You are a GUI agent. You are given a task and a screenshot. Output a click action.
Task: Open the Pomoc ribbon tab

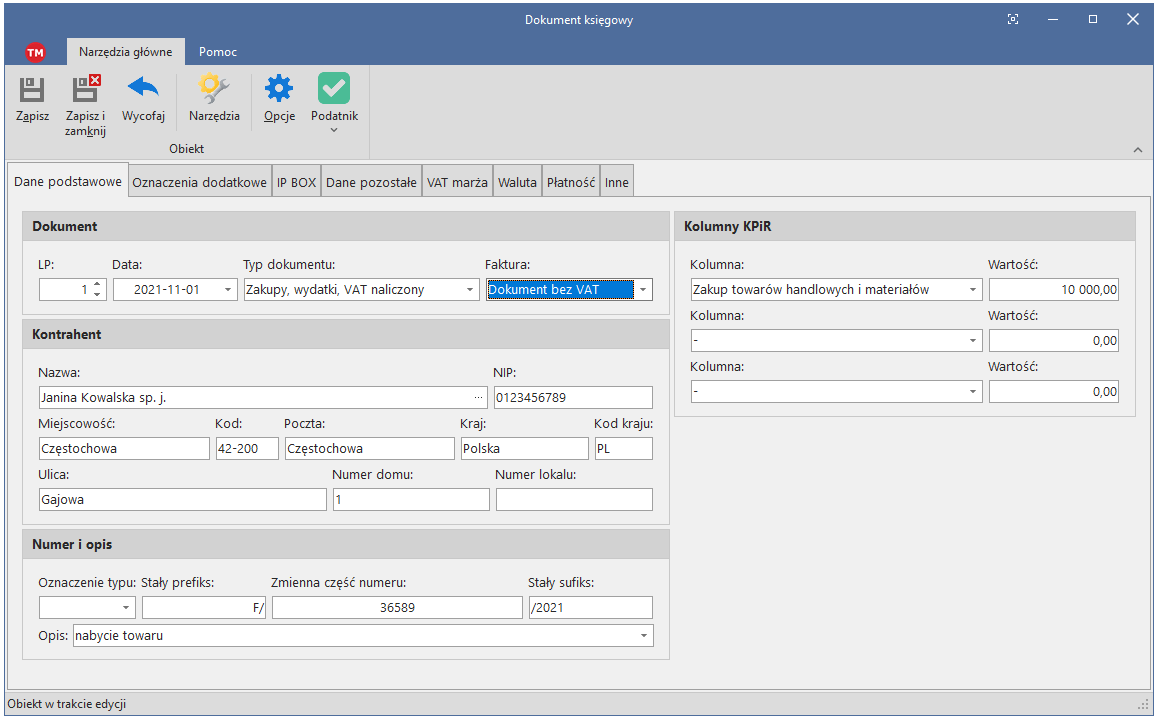(x=218, y=52)
